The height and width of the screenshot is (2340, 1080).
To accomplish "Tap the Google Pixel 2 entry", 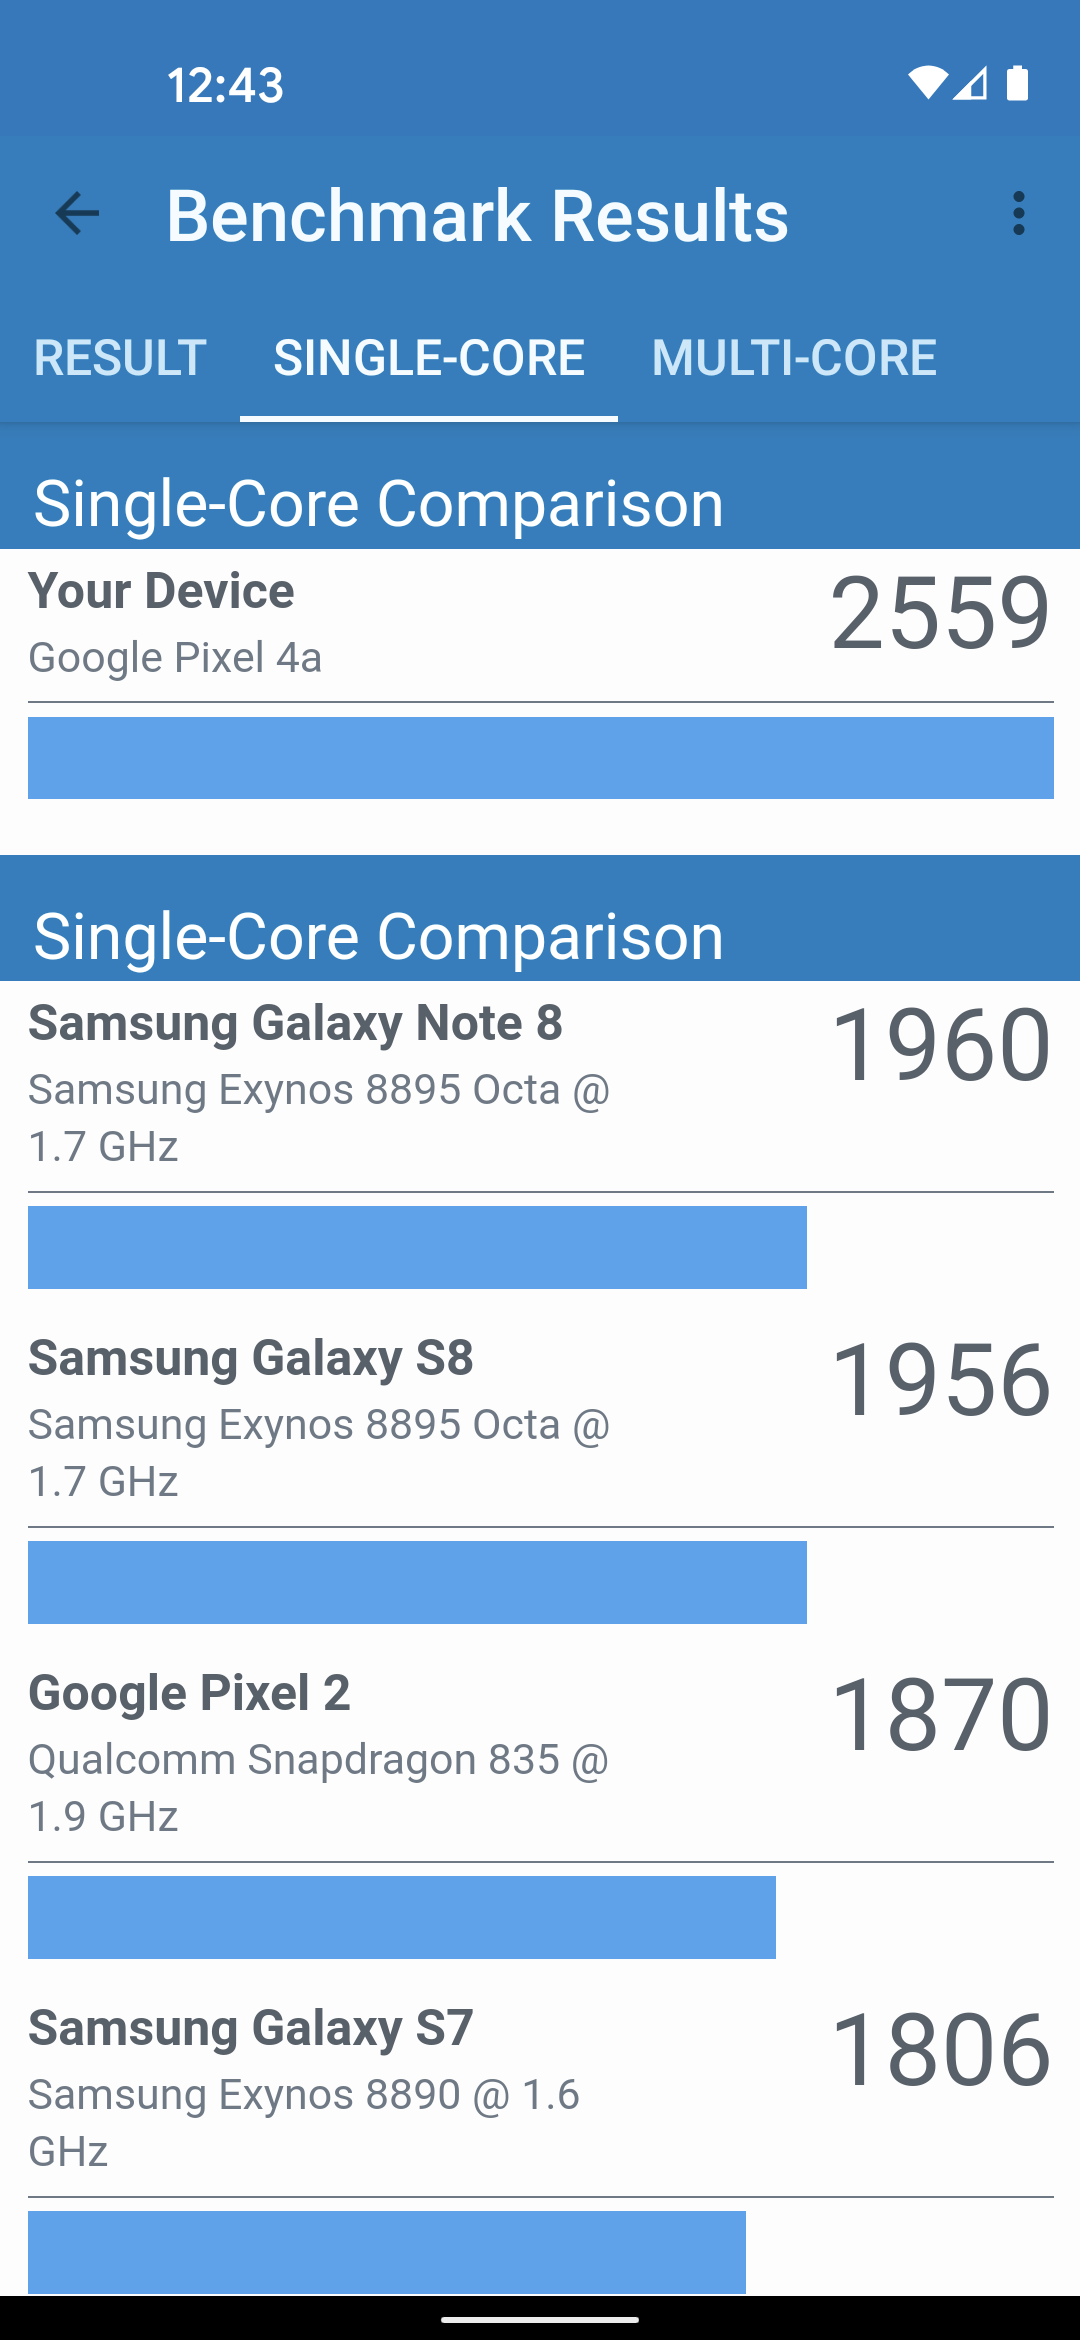I will (318, 1753).
